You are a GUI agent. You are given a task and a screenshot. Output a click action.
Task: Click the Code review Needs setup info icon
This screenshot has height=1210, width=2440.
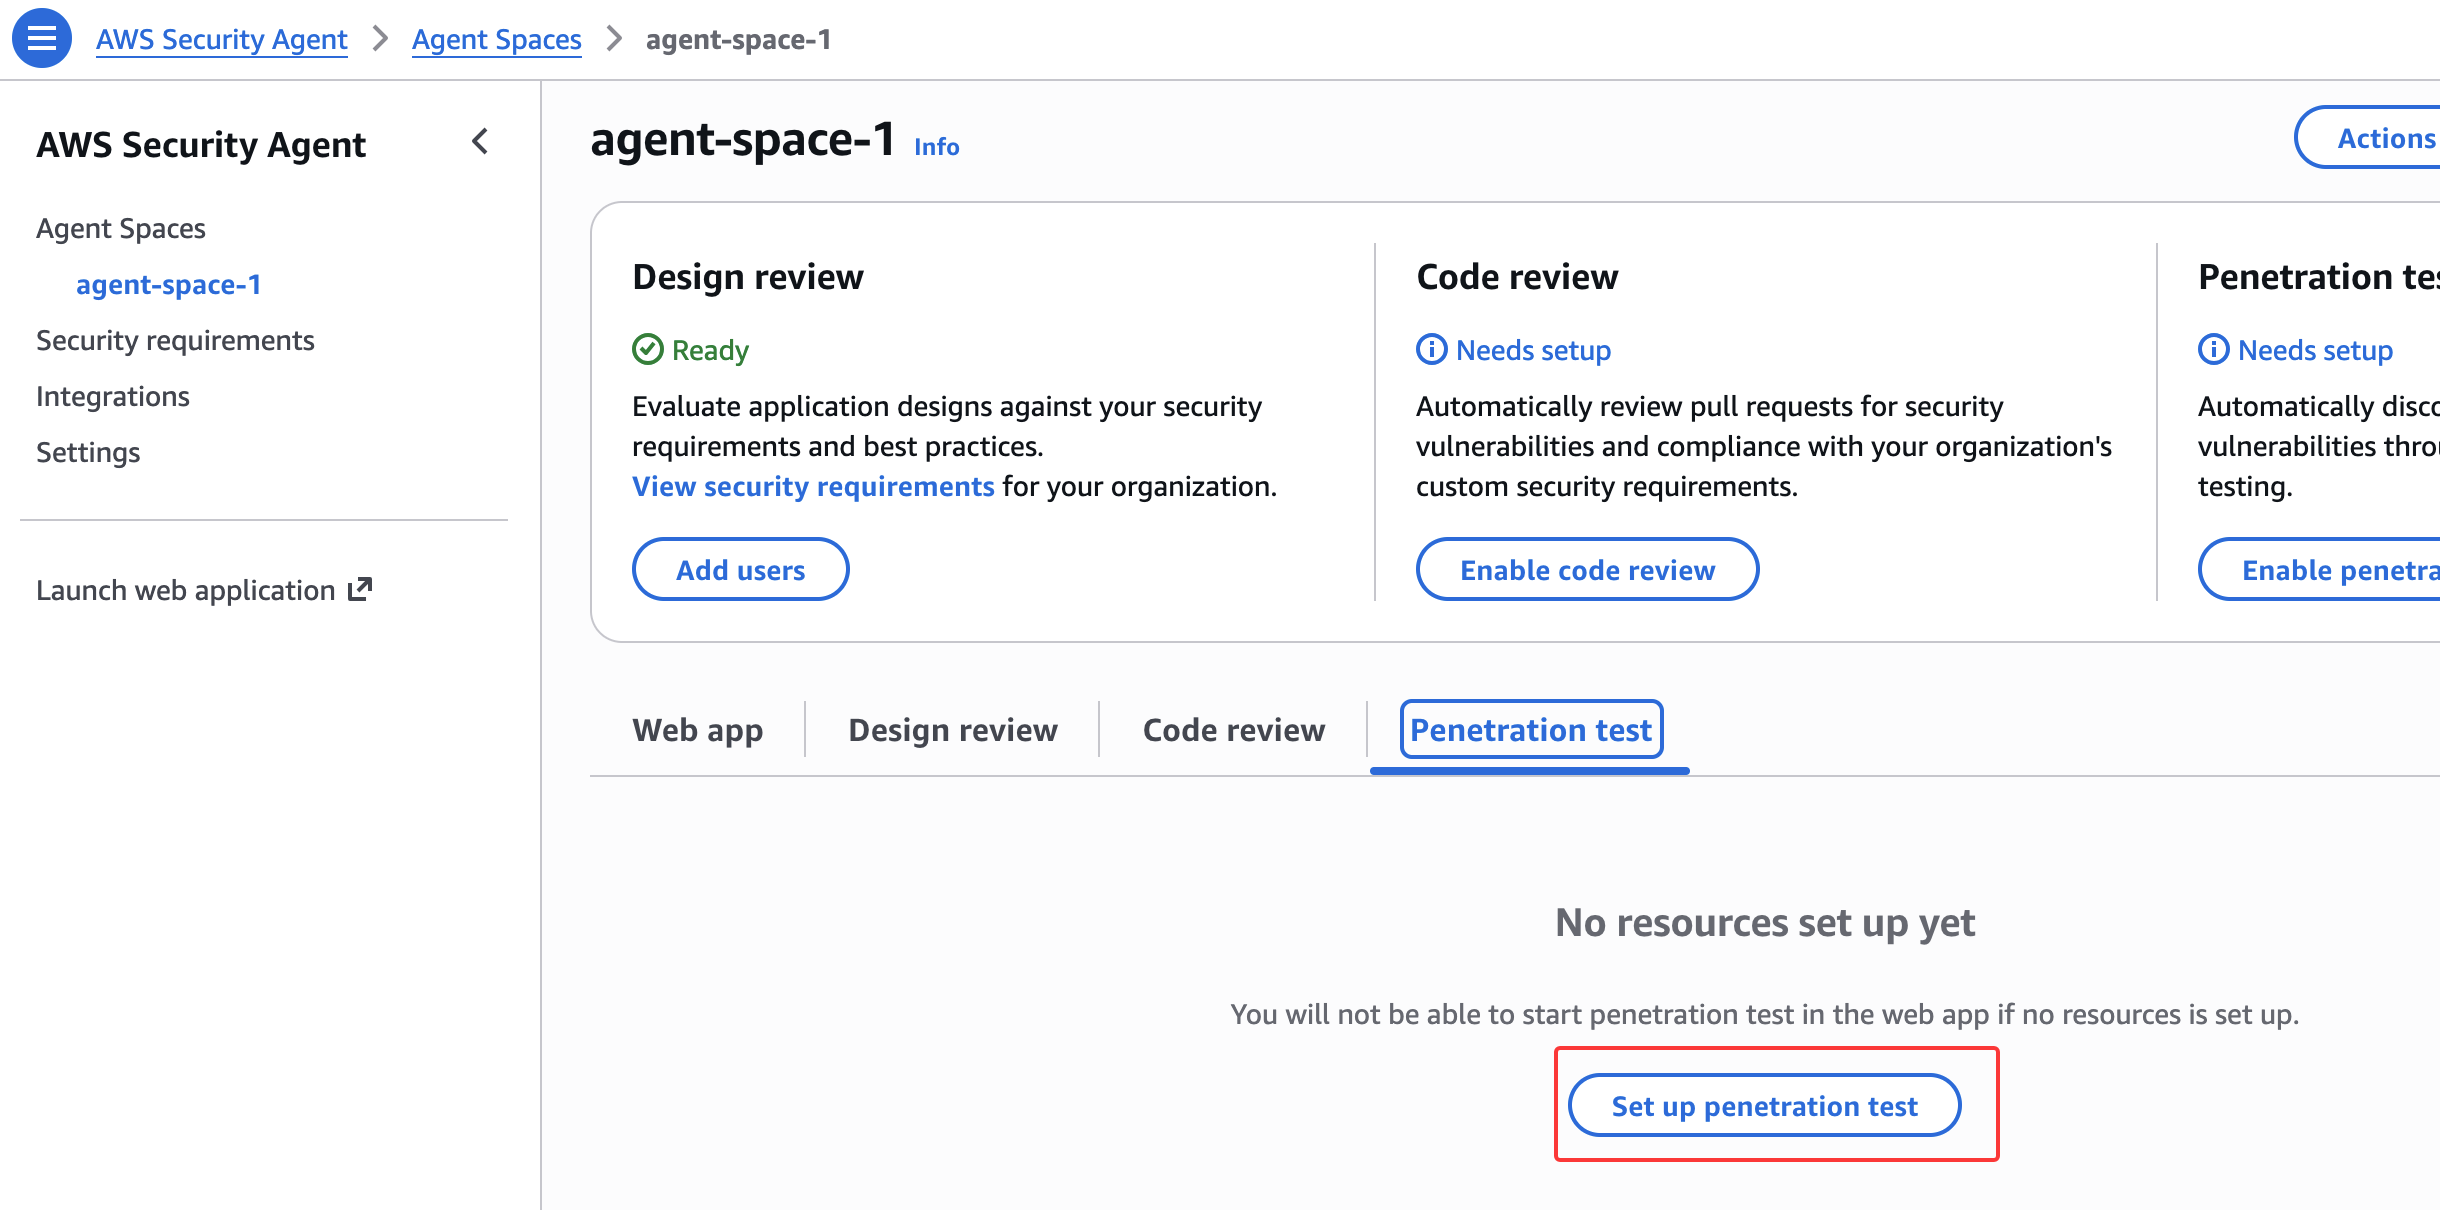pyautogui.click(x=1431, y=349)
